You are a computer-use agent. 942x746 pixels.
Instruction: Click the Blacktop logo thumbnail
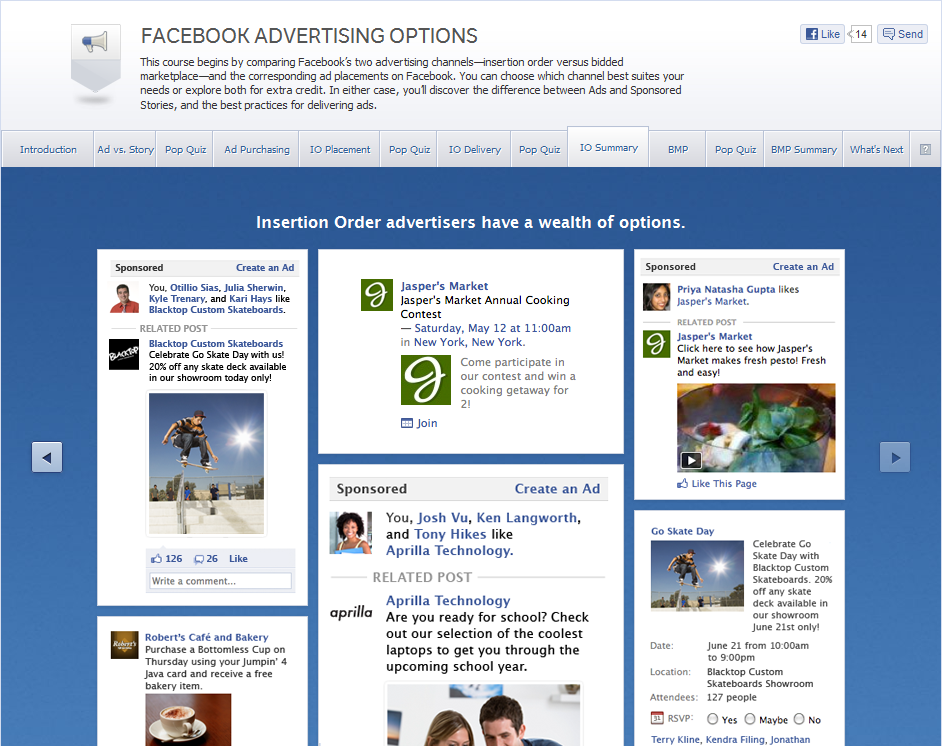tap(124, 354)
